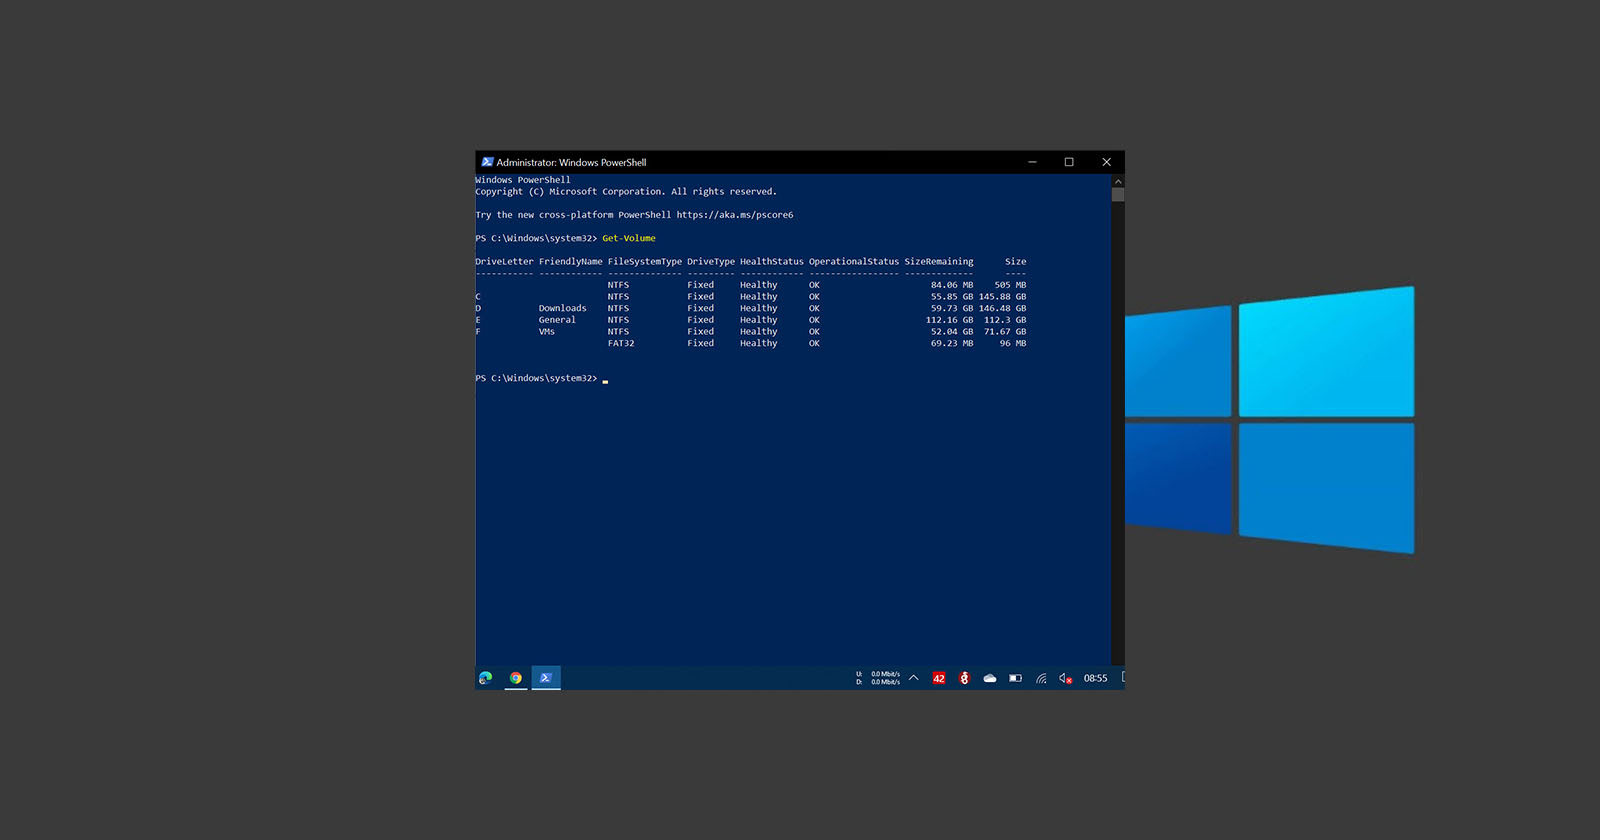Click the PowerShell vertical scrollbar thumb
Screen dimensions: 1600x840
point(1118,195)
